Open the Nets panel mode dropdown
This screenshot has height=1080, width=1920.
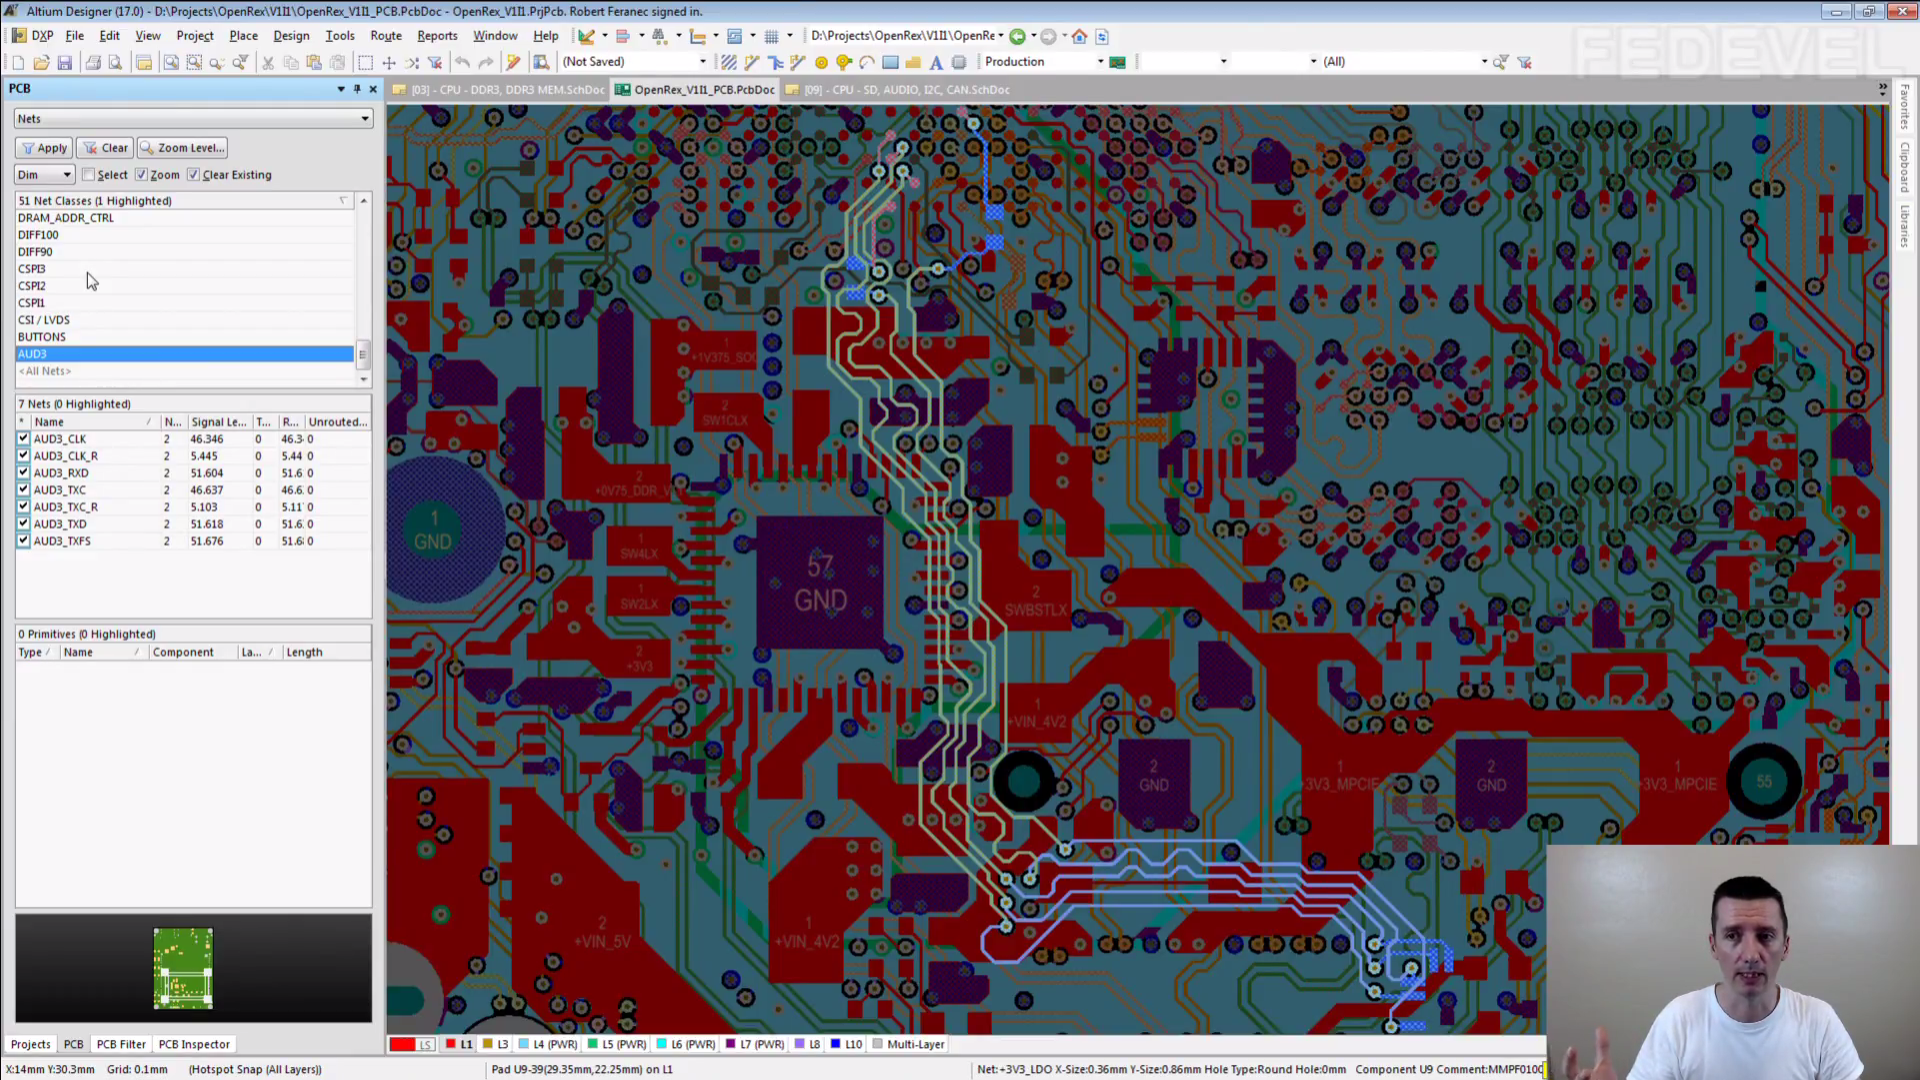[x=364, y=119]
